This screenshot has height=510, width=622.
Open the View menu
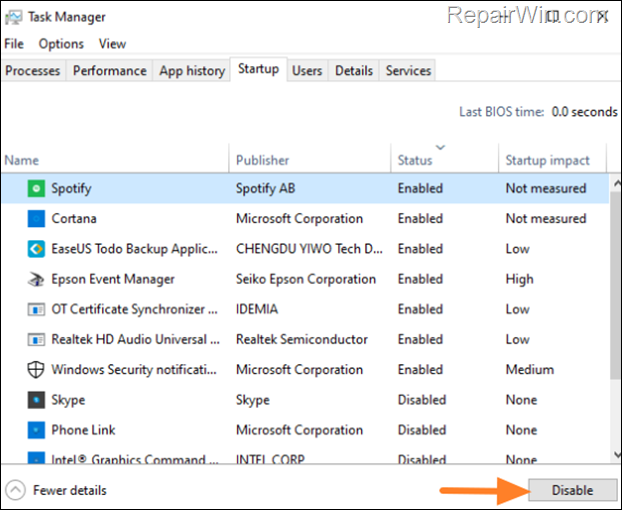coord(112,44)
